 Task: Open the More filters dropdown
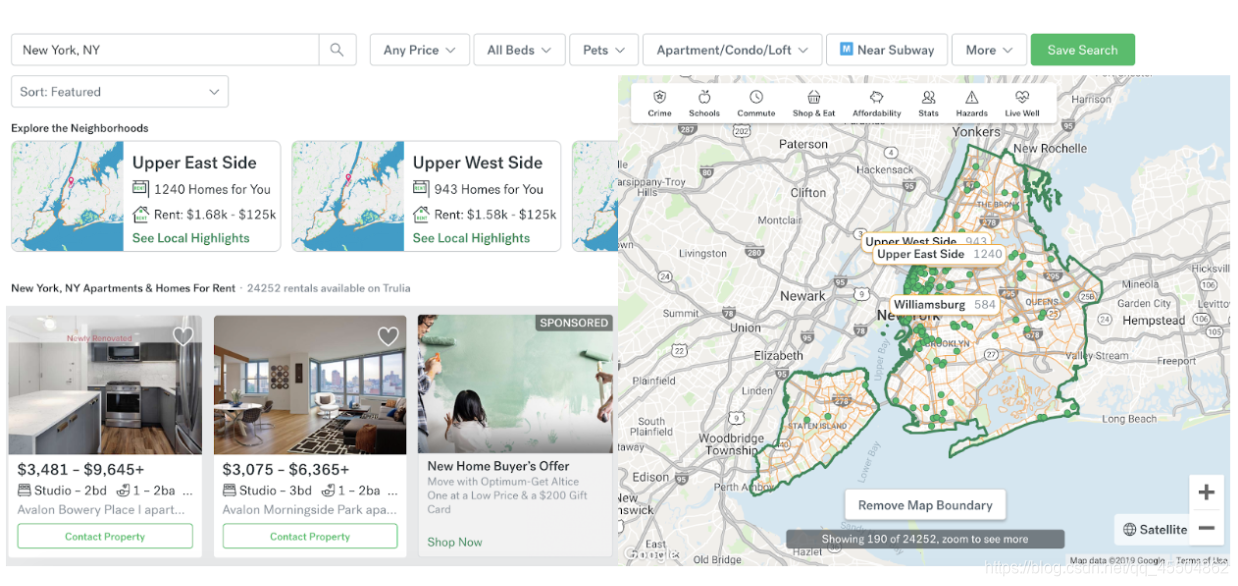tap(989, 50)
